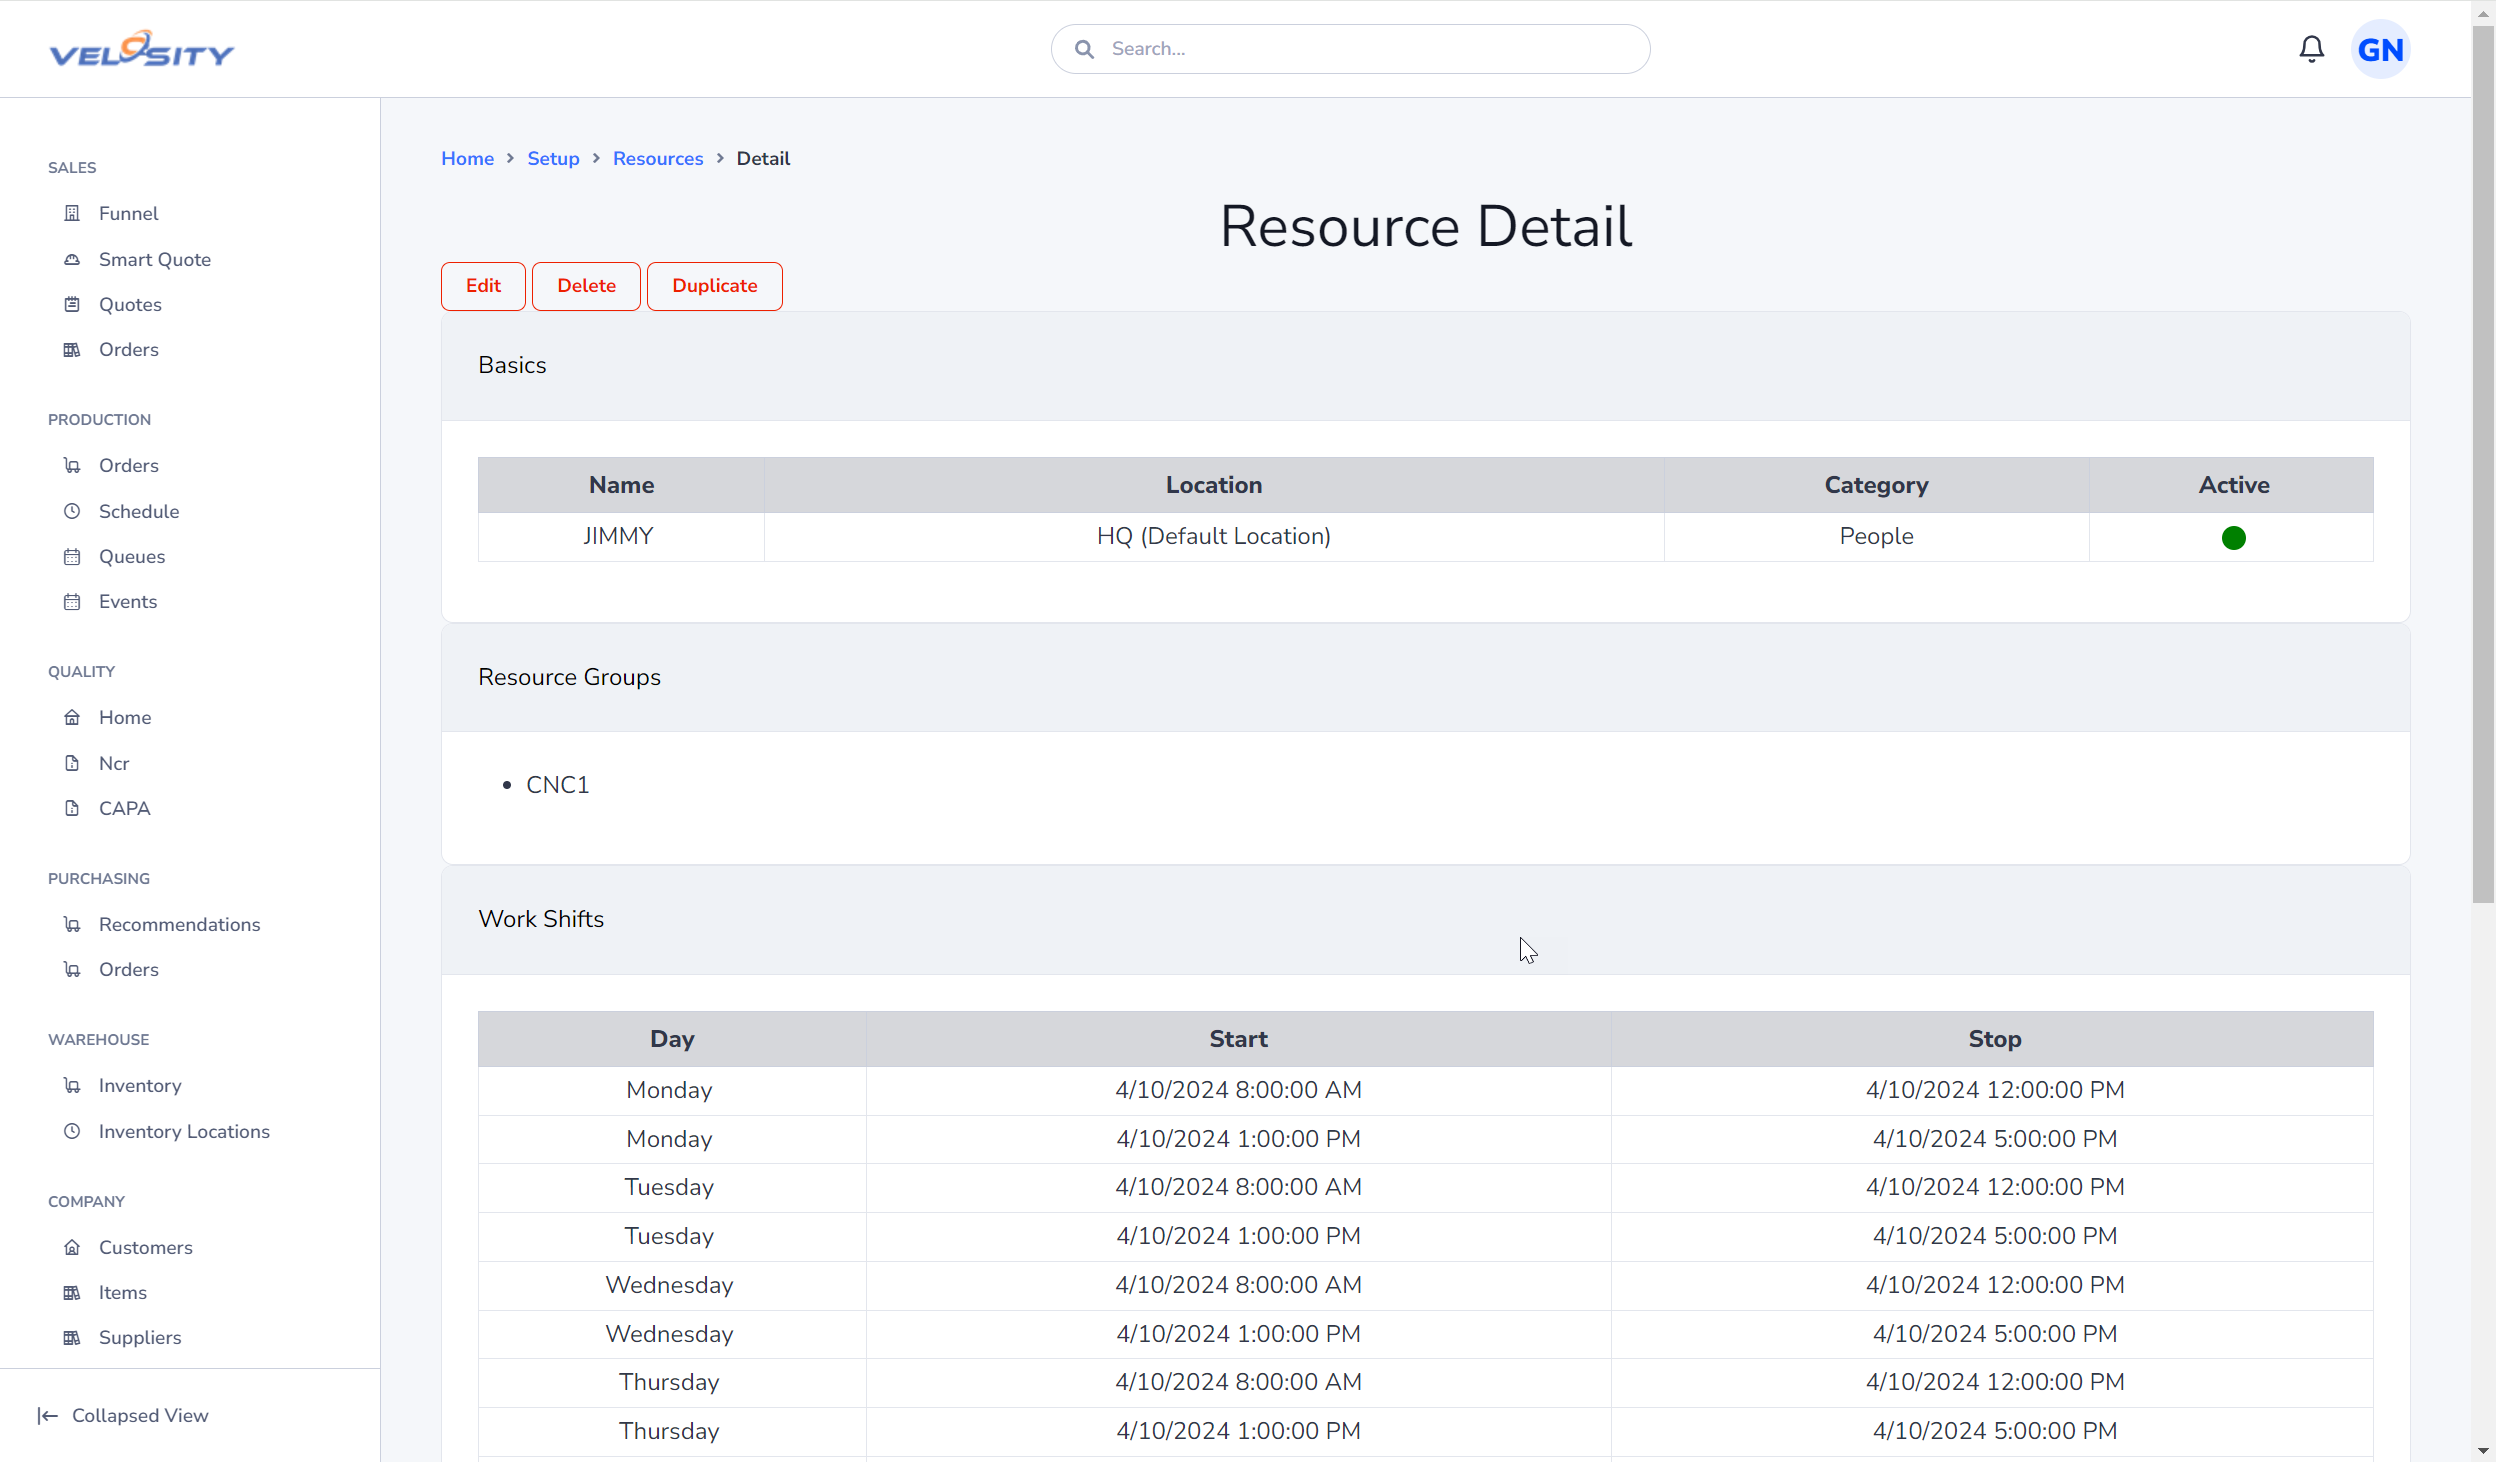Click the Duplicate button
Image resolution: width=2496 pixels, height=1462 pixels.
[715, 286]
